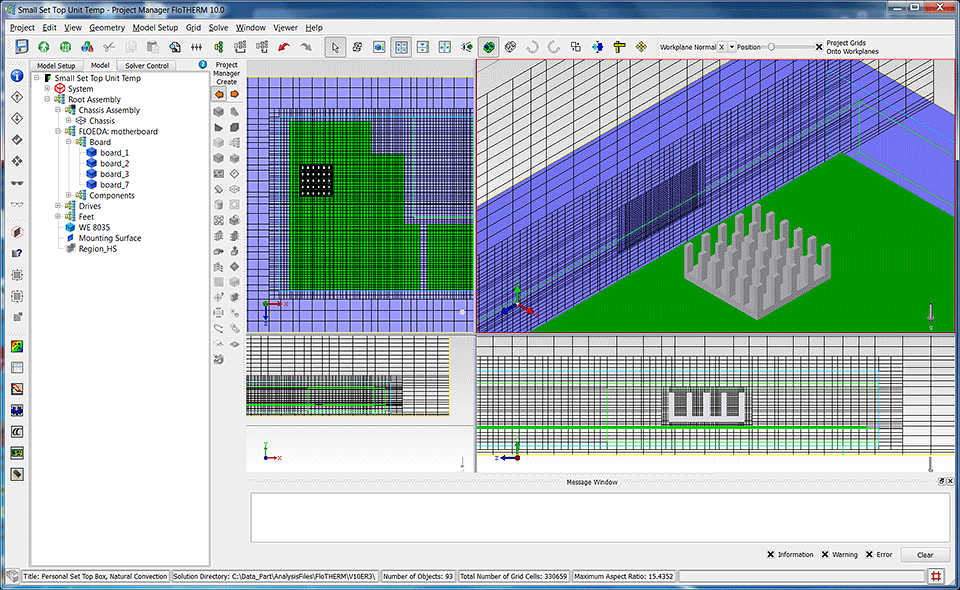Image resolution: width=960 pixels, height=590 pixels.
Task: Click the red Undo arrow icon
Action: (284, 47)
